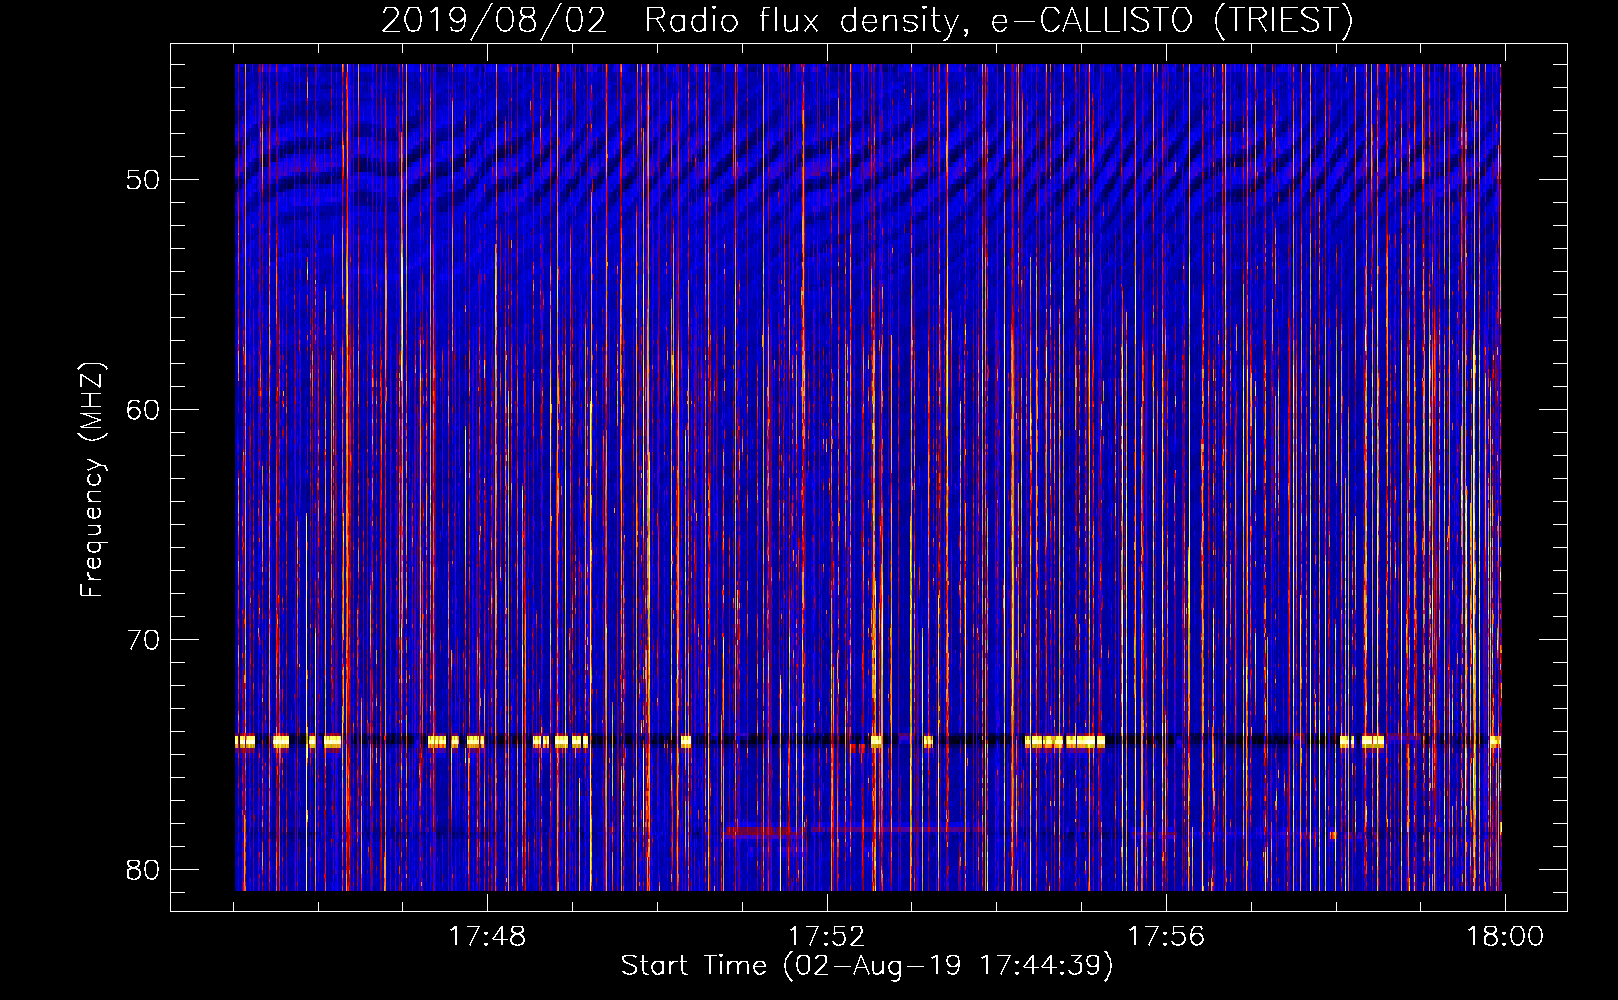Click the 17:48 time tick label
The width and height of the screenshot is (1618, 1000).
(487, 937)
